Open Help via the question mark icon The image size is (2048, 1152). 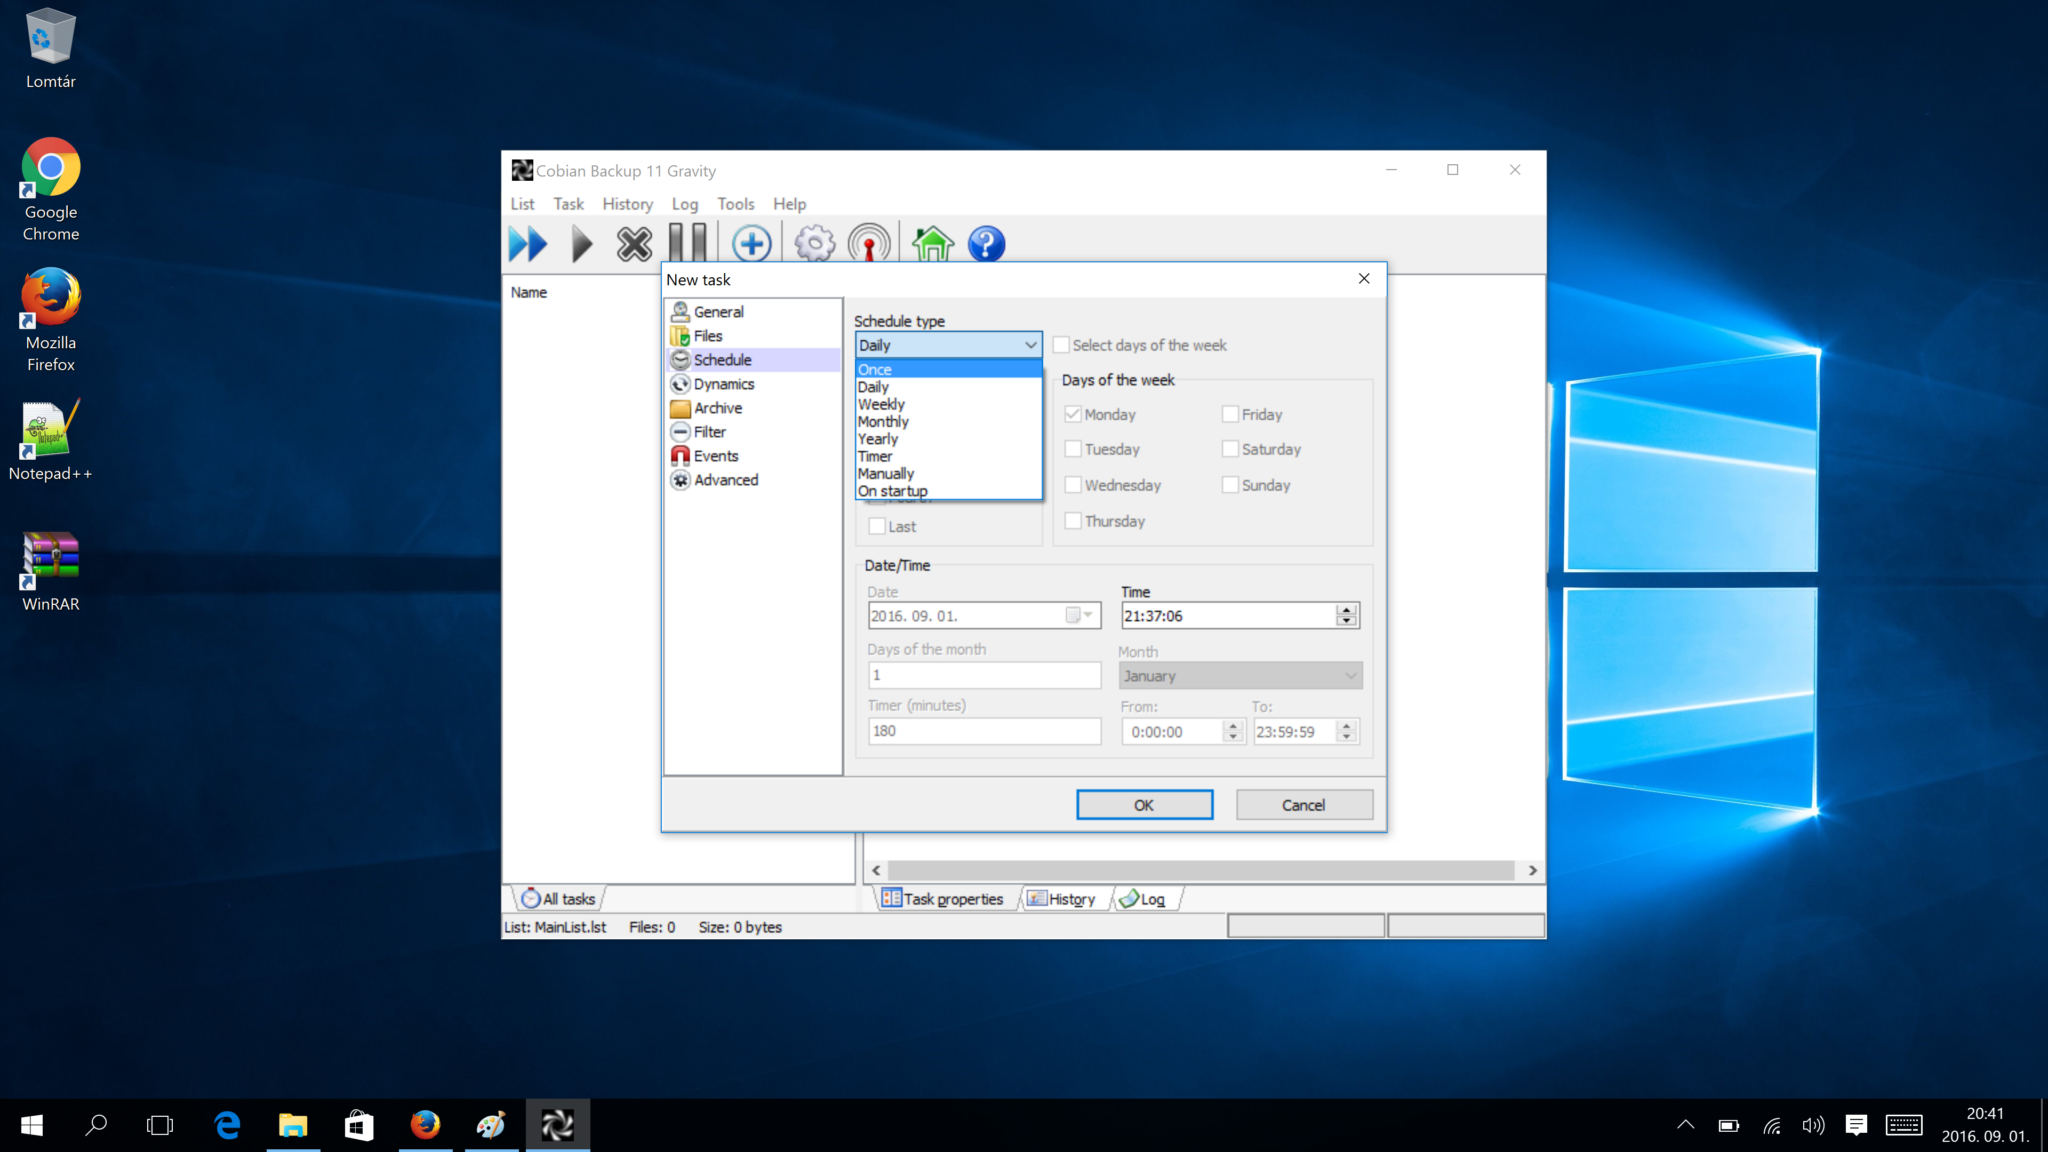click(985, 242)
